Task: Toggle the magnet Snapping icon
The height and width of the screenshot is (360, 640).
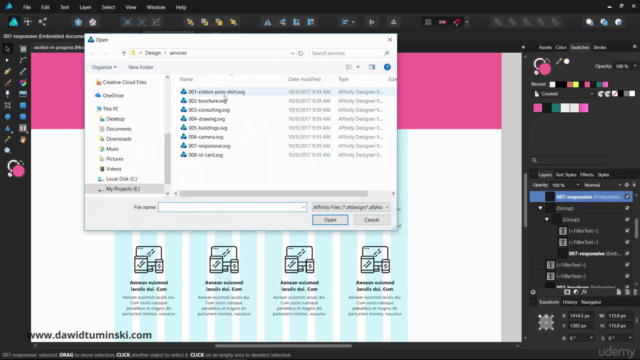Action: point(457,22)
